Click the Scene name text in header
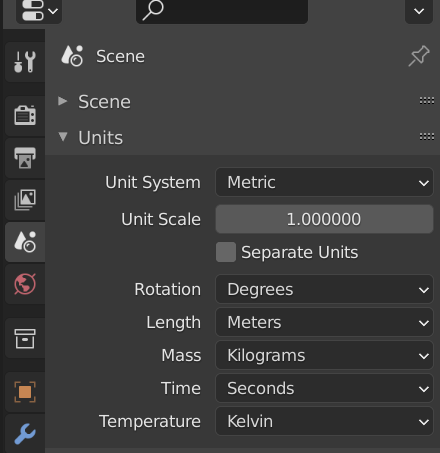The height and width of the screenshot is (453, 440). coord(120,56)
